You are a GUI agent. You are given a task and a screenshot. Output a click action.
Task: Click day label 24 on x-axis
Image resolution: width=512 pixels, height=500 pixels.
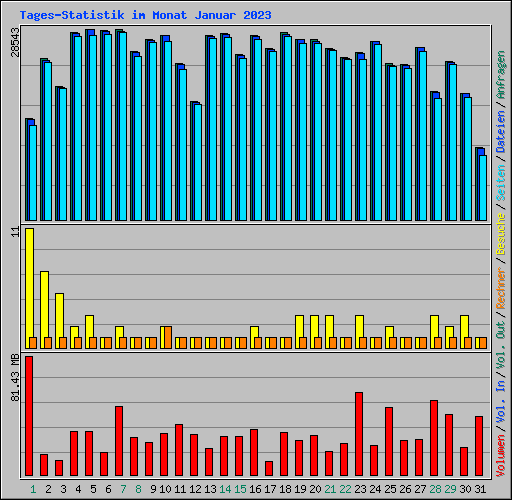375,489
